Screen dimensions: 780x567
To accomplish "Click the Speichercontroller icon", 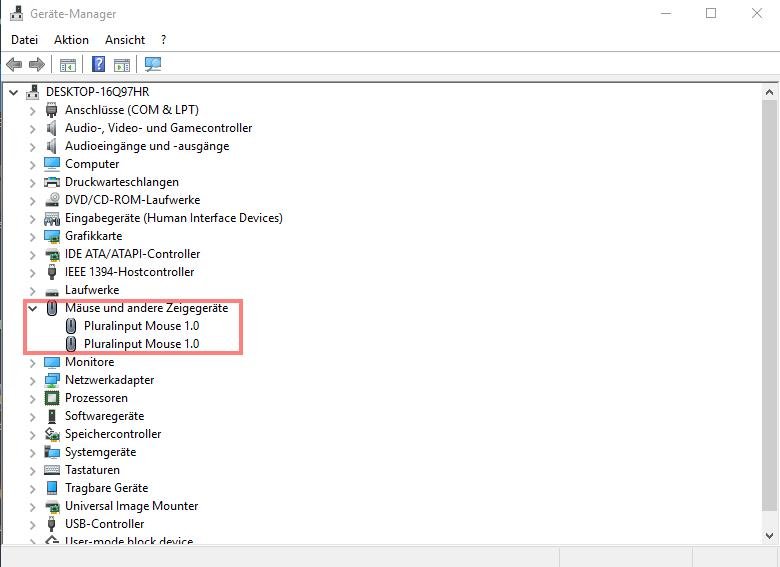I will [x=52, y=434].
